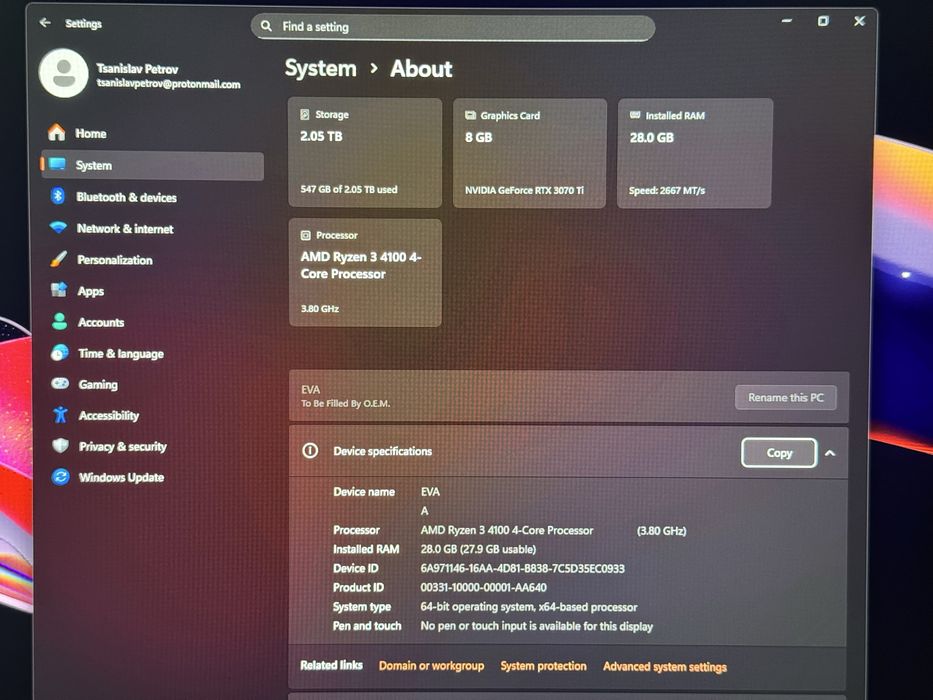Open Domain or workgroup link
This screenshot has width=933, height=700.
[431, 665]
